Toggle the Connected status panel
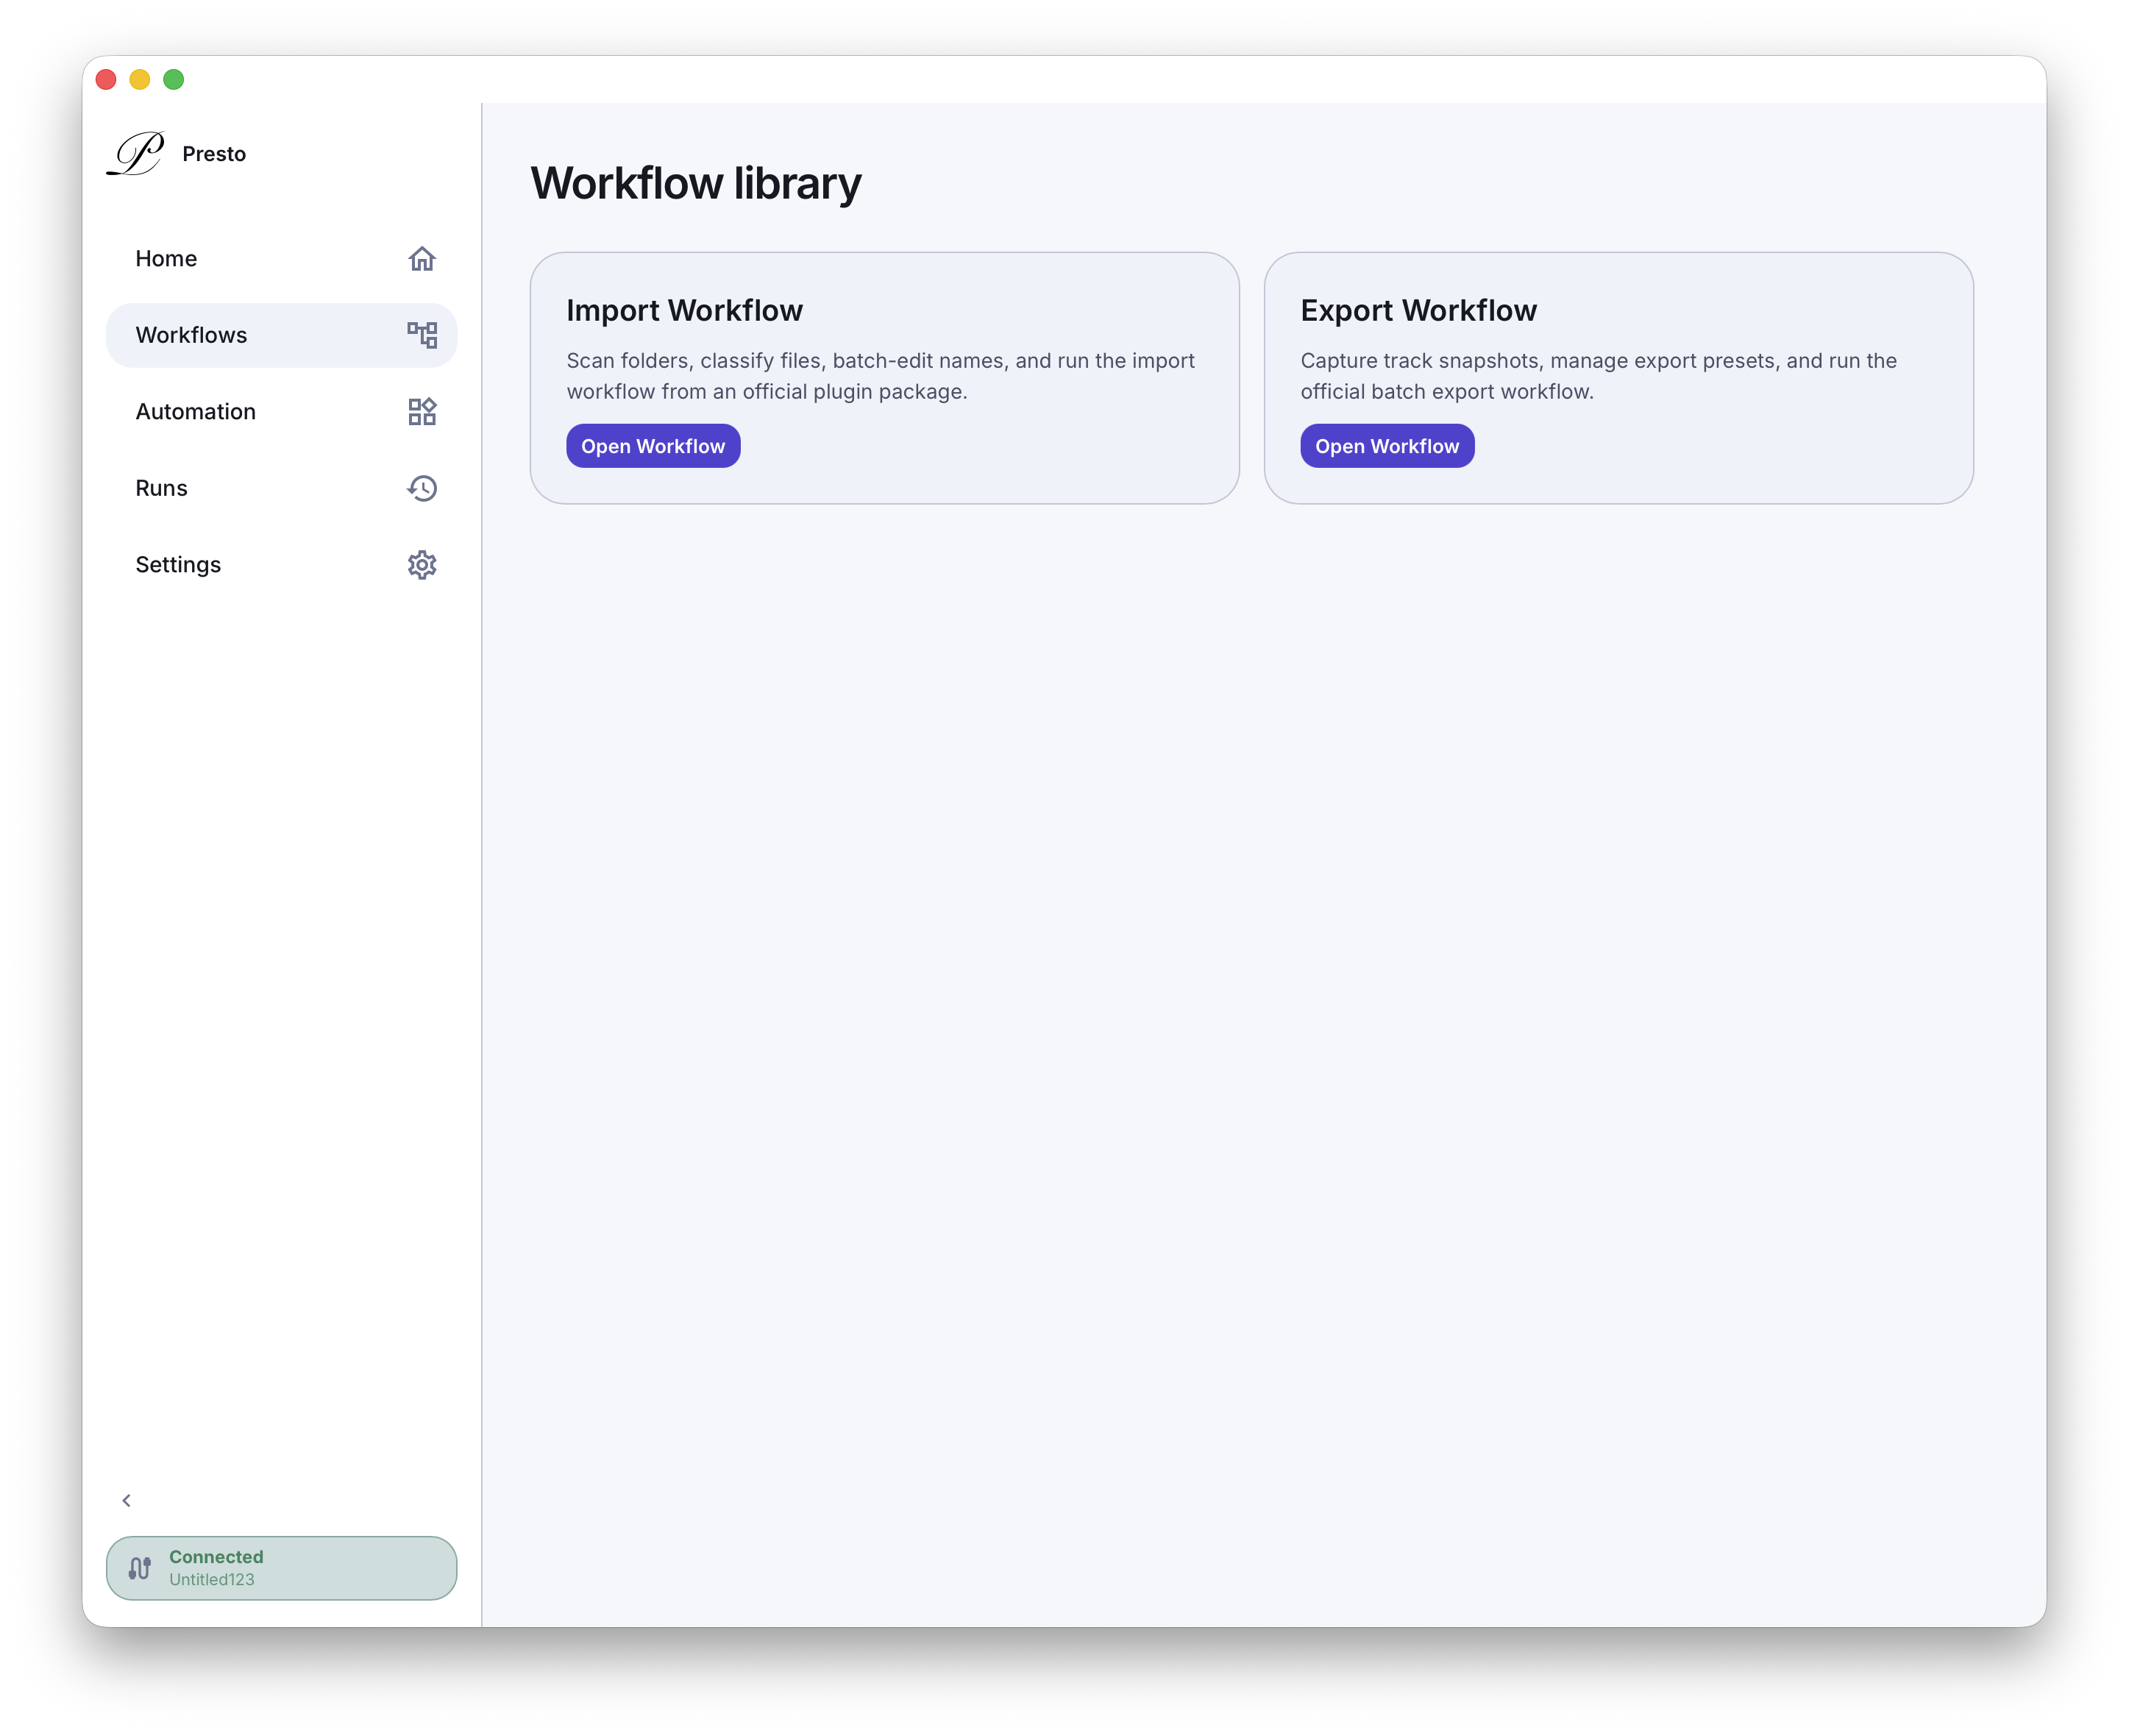Screen dimensions: 2129x1736 [x=281, y=1567]
